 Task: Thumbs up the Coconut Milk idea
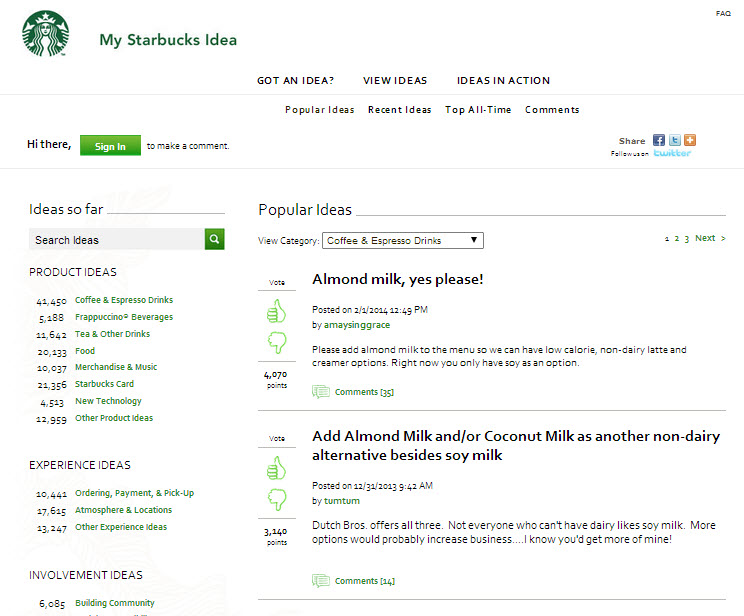[276, 468]
